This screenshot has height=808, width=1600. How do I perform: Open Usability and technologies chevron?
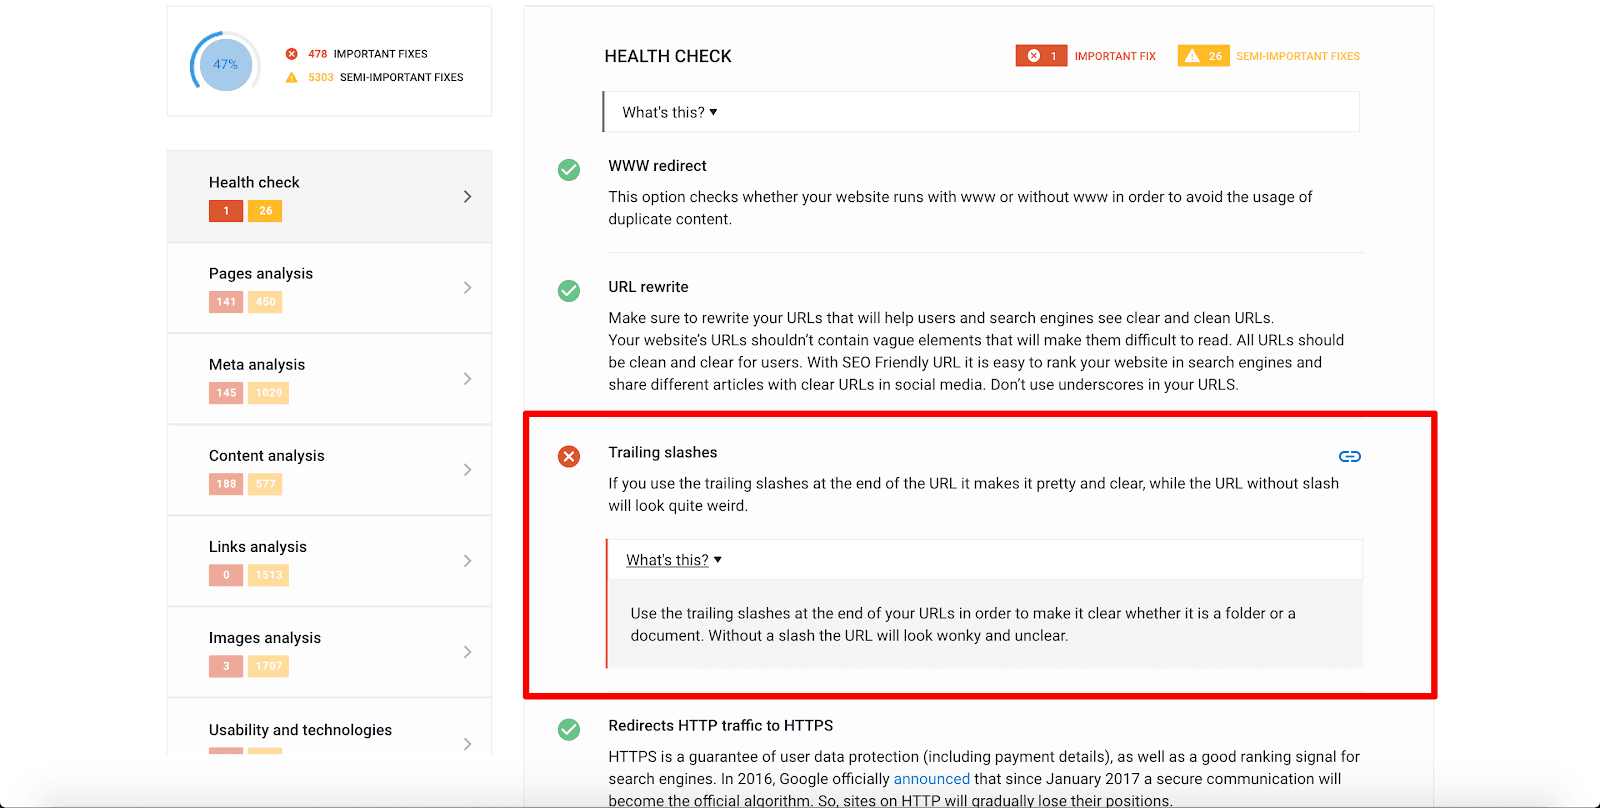click(x=467, y=744)
